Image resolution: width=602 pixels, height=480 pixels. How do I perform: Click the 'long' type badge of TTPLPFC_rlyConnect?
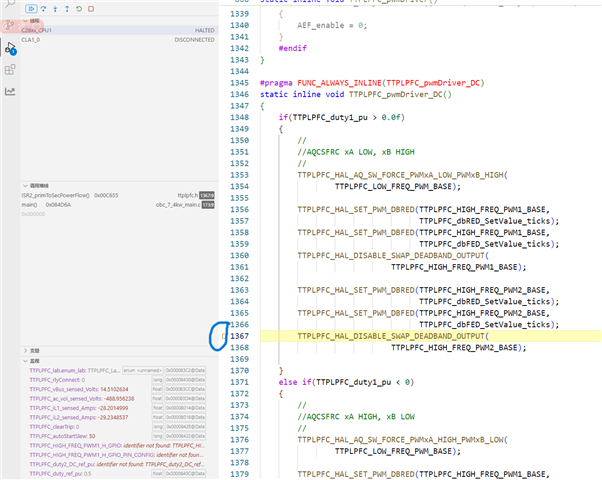pyautogui.click(x=157, y=380)
